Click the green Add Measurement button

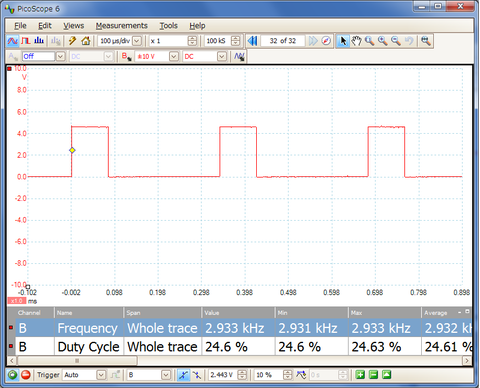tap(360, 375)
